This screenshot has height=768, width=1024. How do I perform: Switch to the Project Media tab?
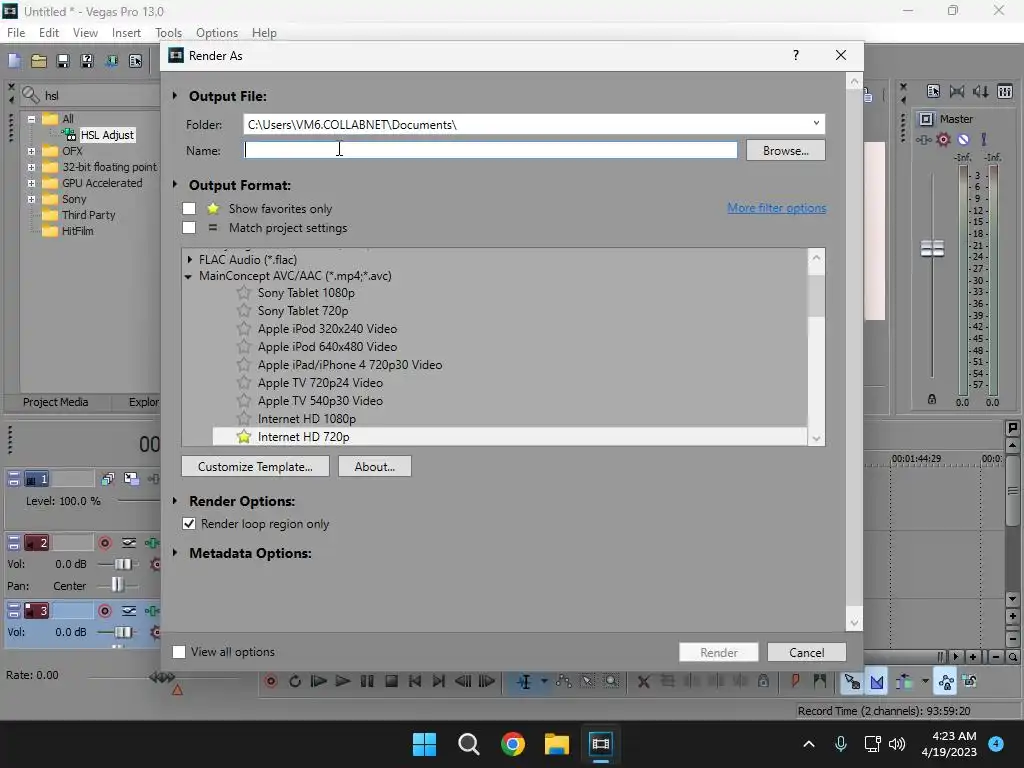tap(56, 402)
